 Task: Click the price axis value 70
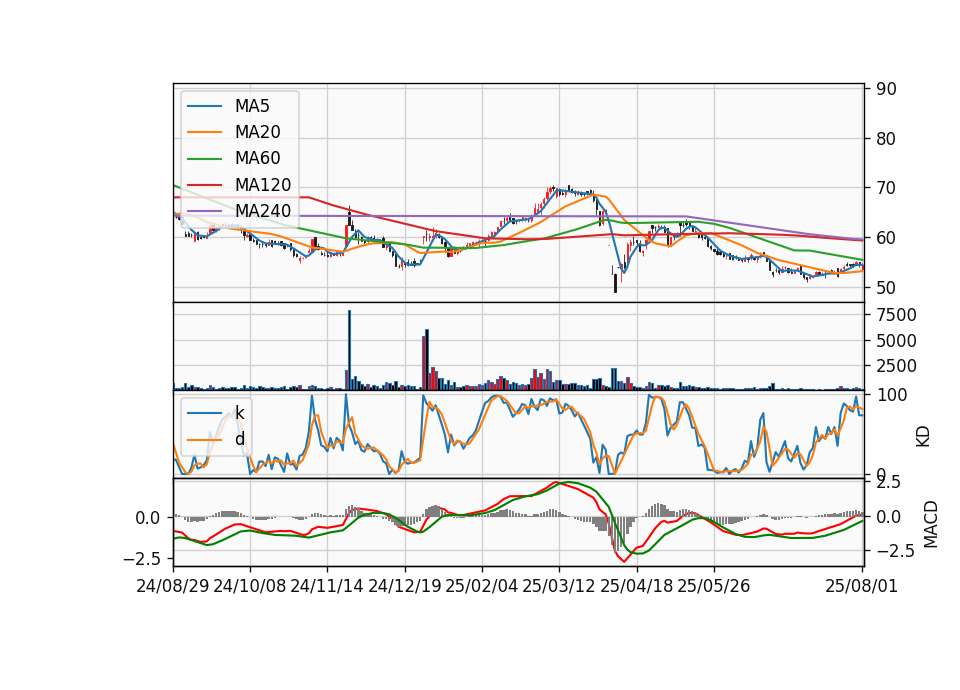click(x=886, y=188)
